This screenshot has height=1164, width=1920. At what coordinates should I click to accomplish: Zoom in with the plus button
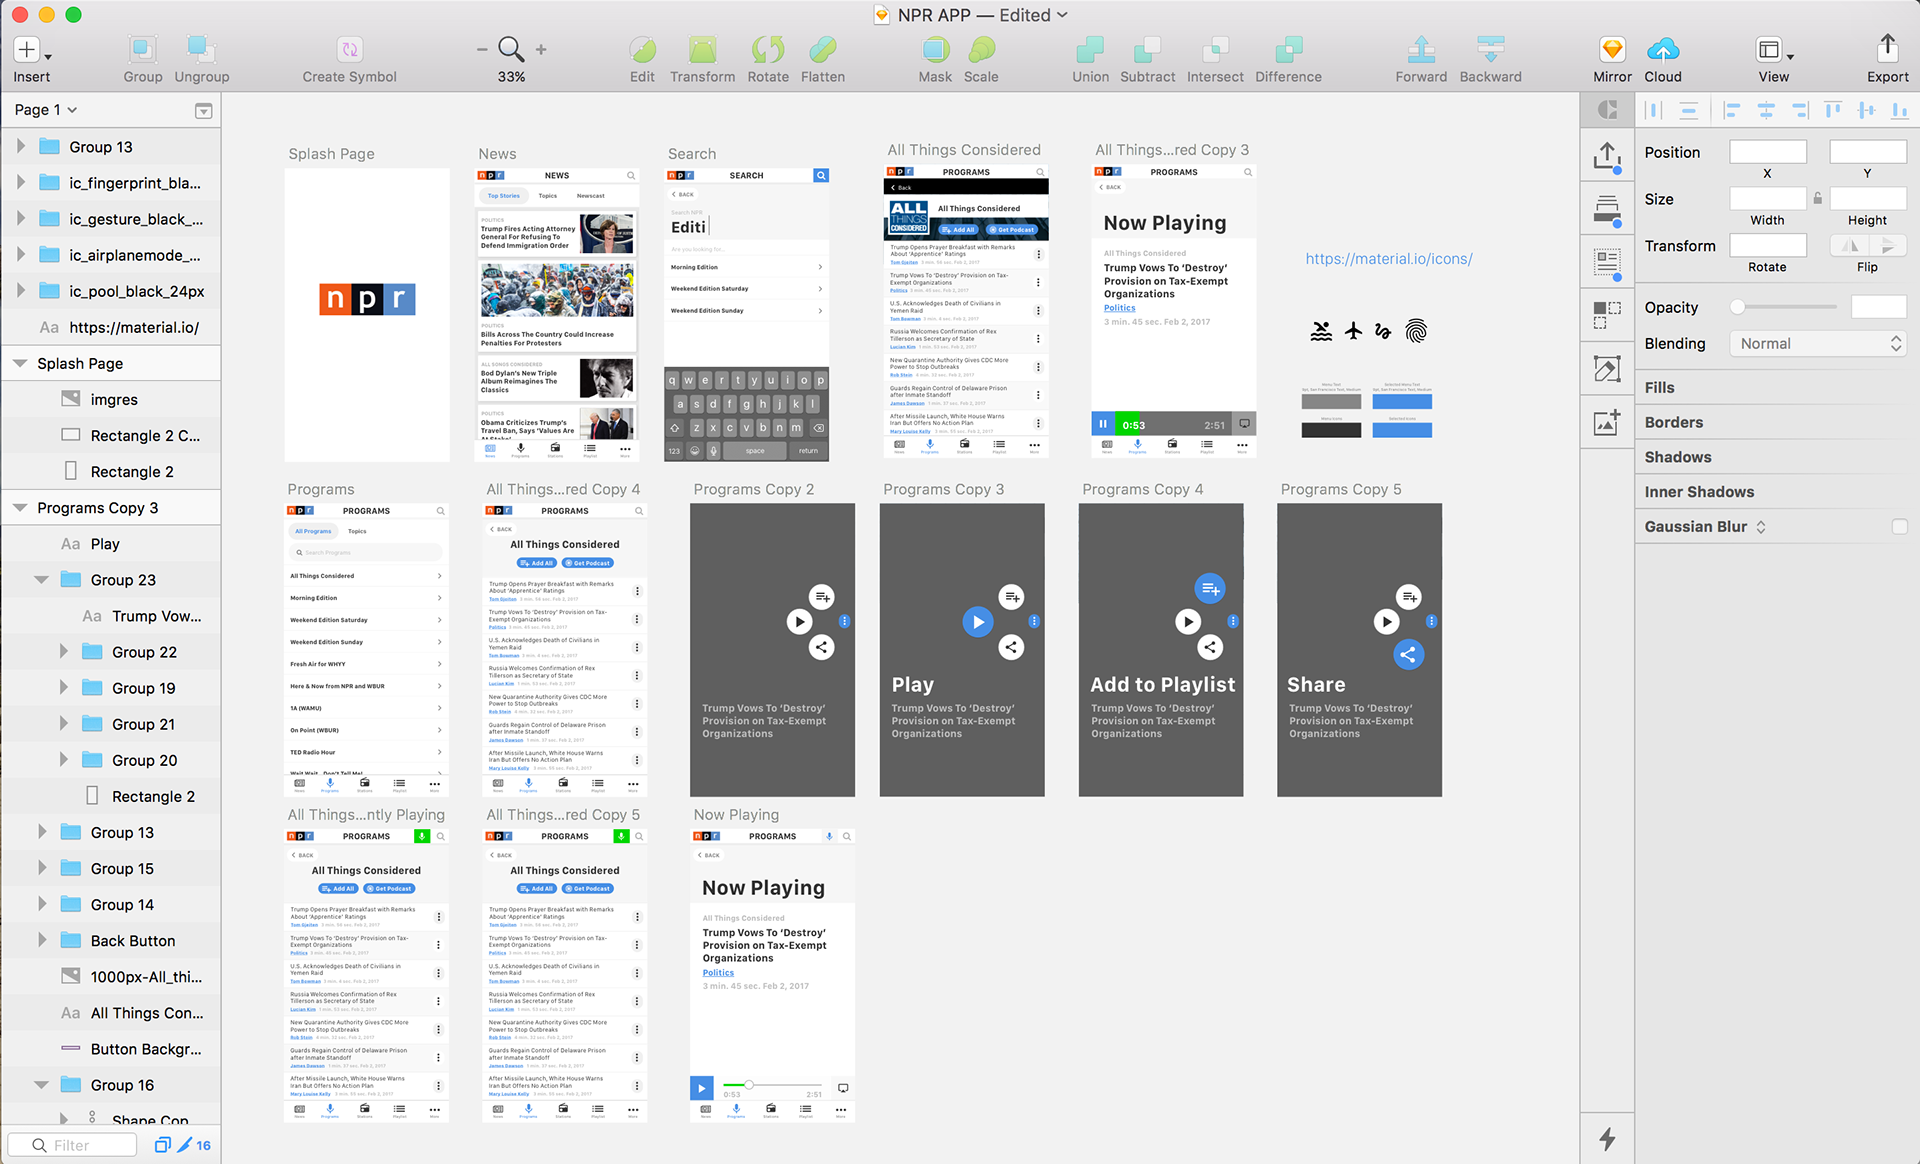541,49
